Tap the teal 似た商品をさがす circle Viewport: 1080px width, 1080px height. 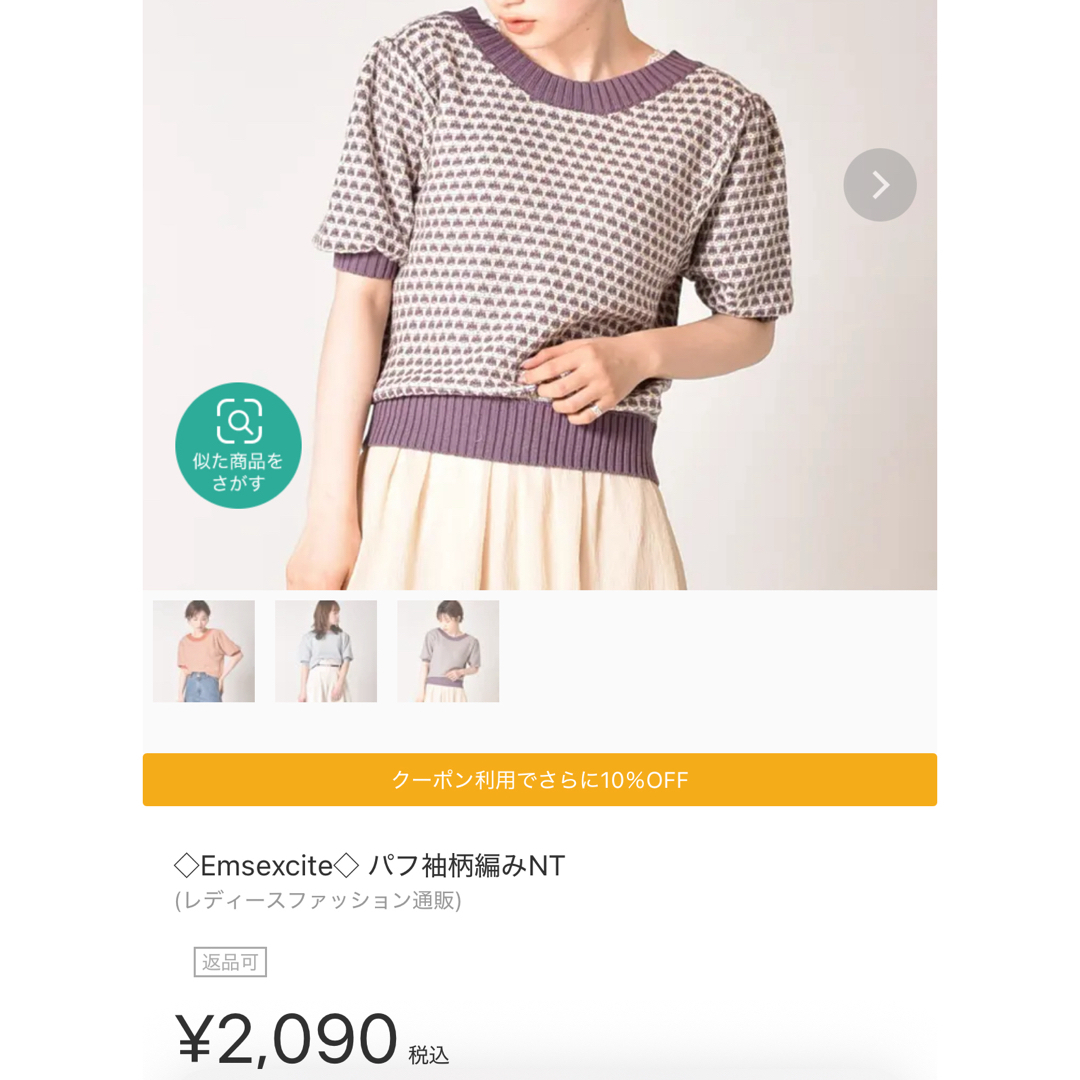pyautogui.click(x=238, y=446)
